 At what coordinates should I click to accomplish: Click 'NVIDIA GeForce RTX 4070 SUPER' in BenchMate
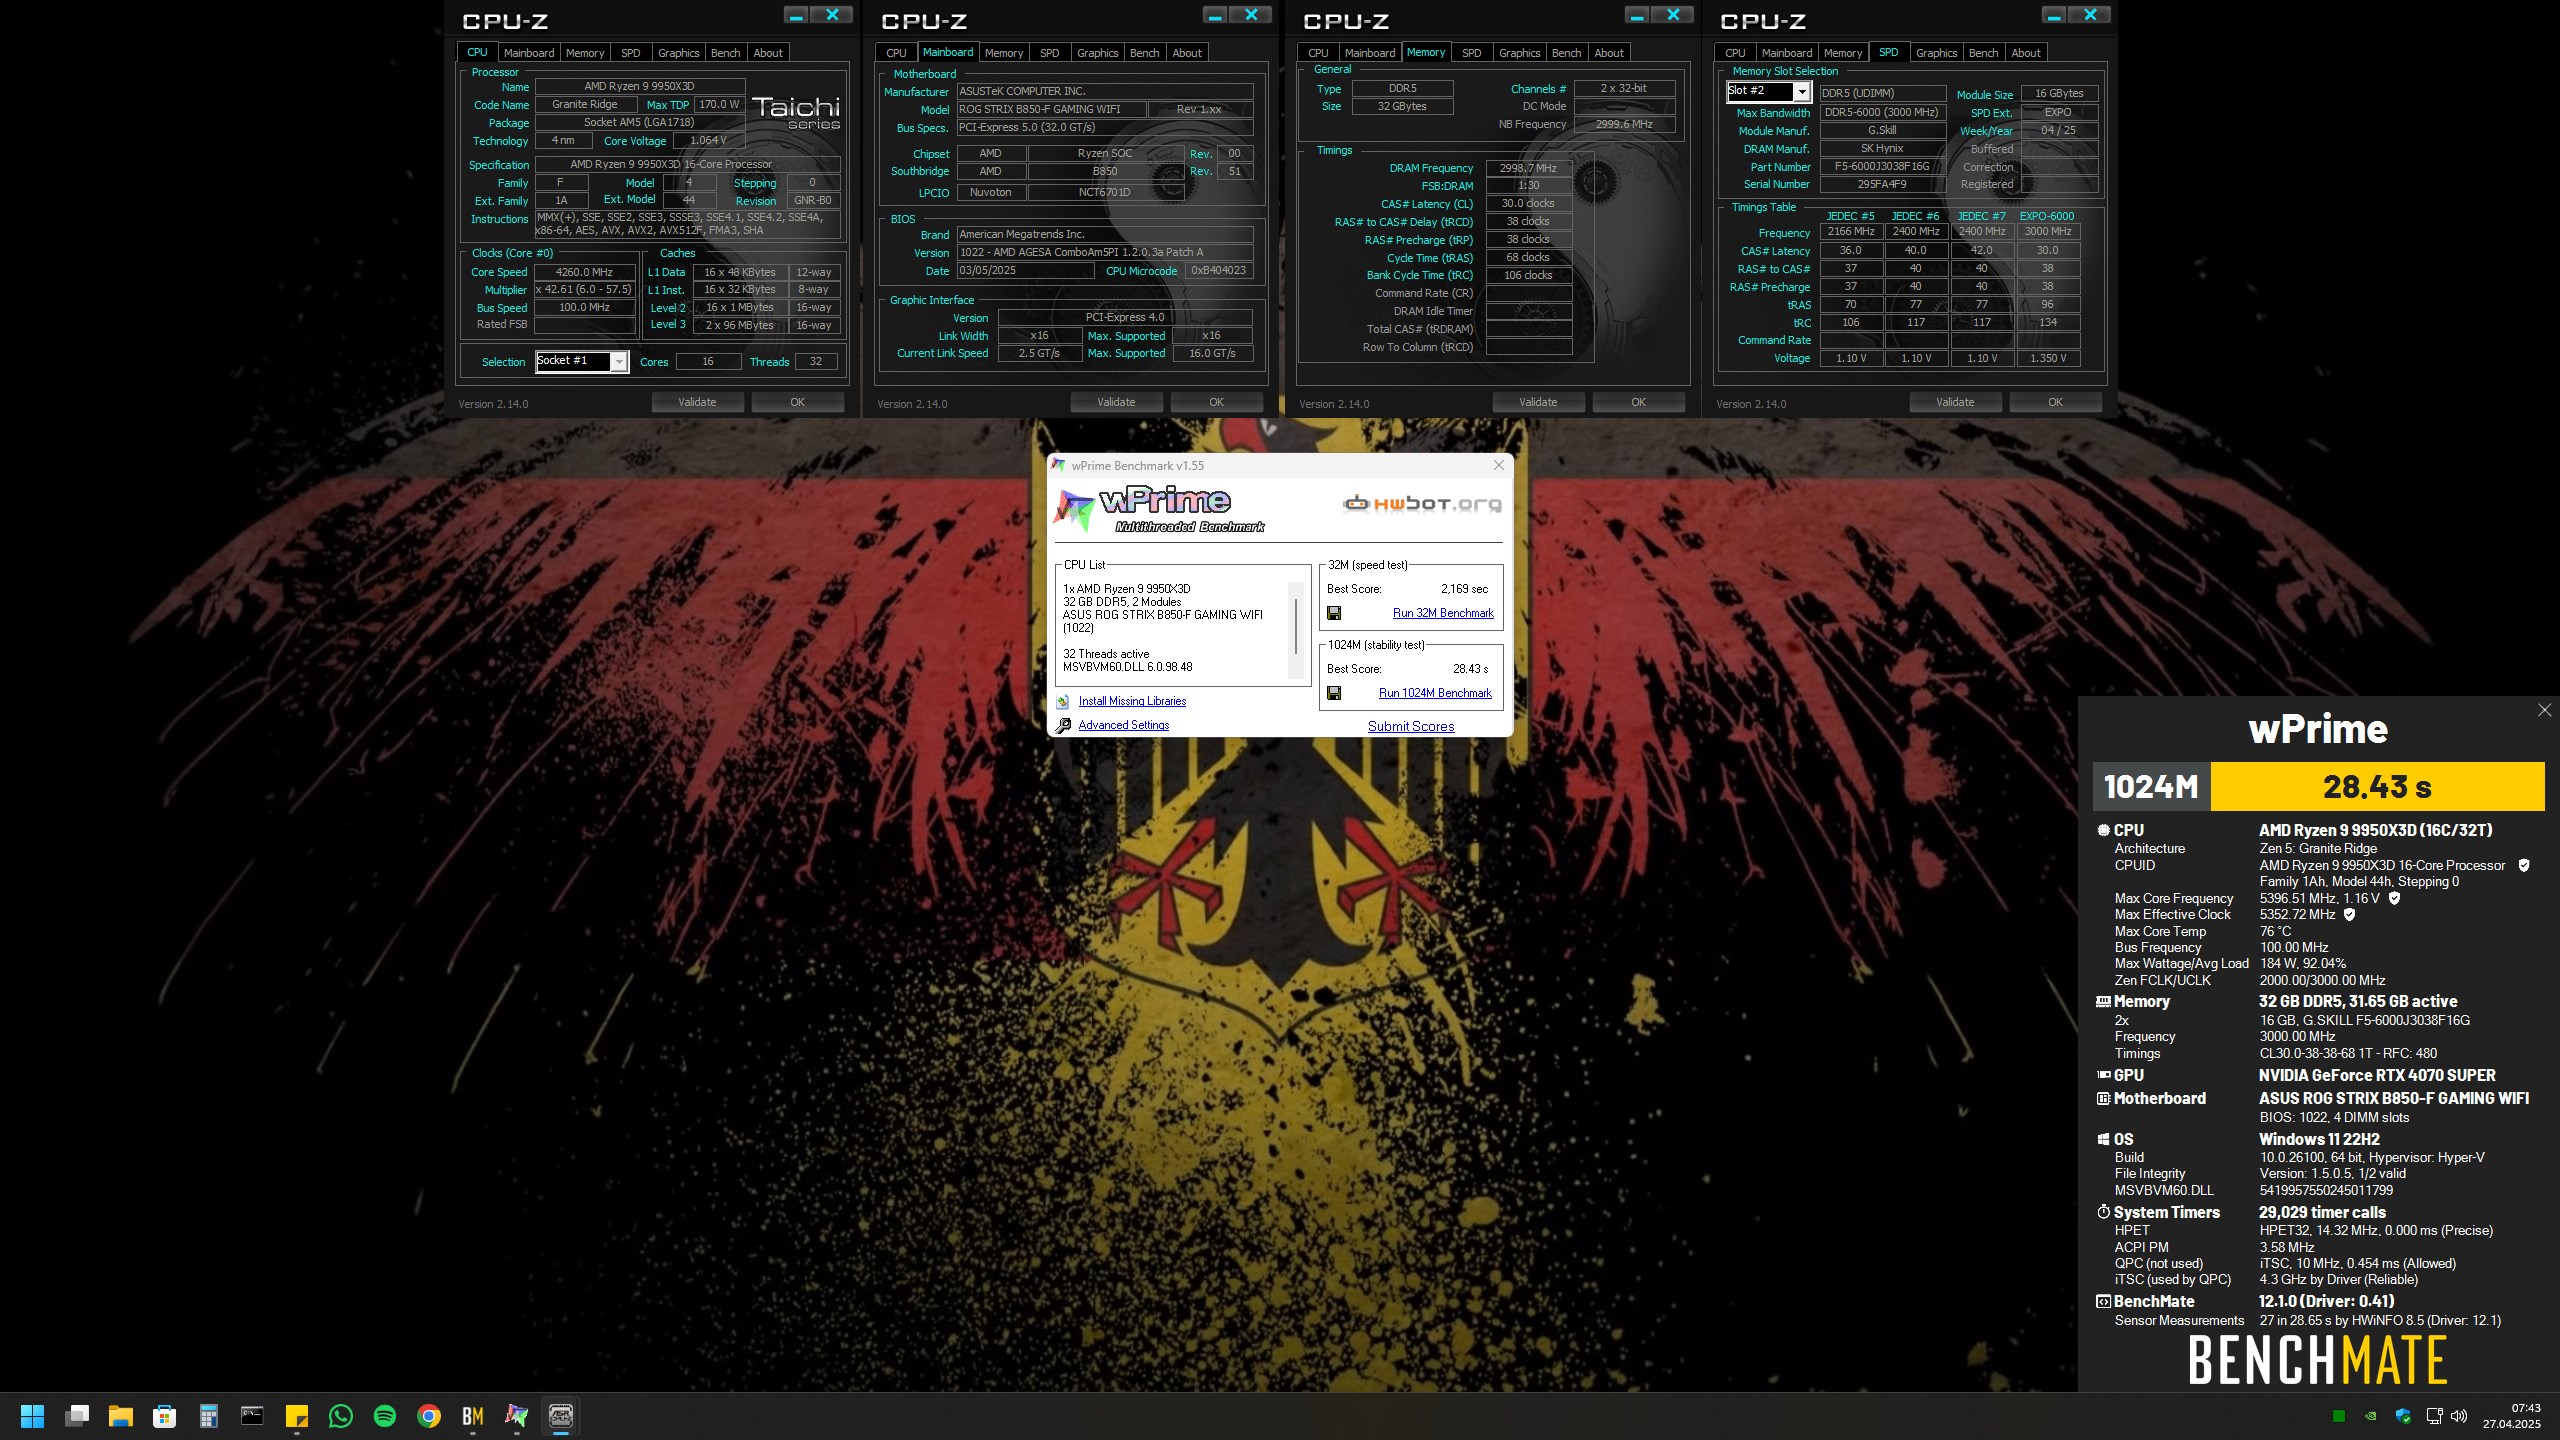coord(2377,1075)
